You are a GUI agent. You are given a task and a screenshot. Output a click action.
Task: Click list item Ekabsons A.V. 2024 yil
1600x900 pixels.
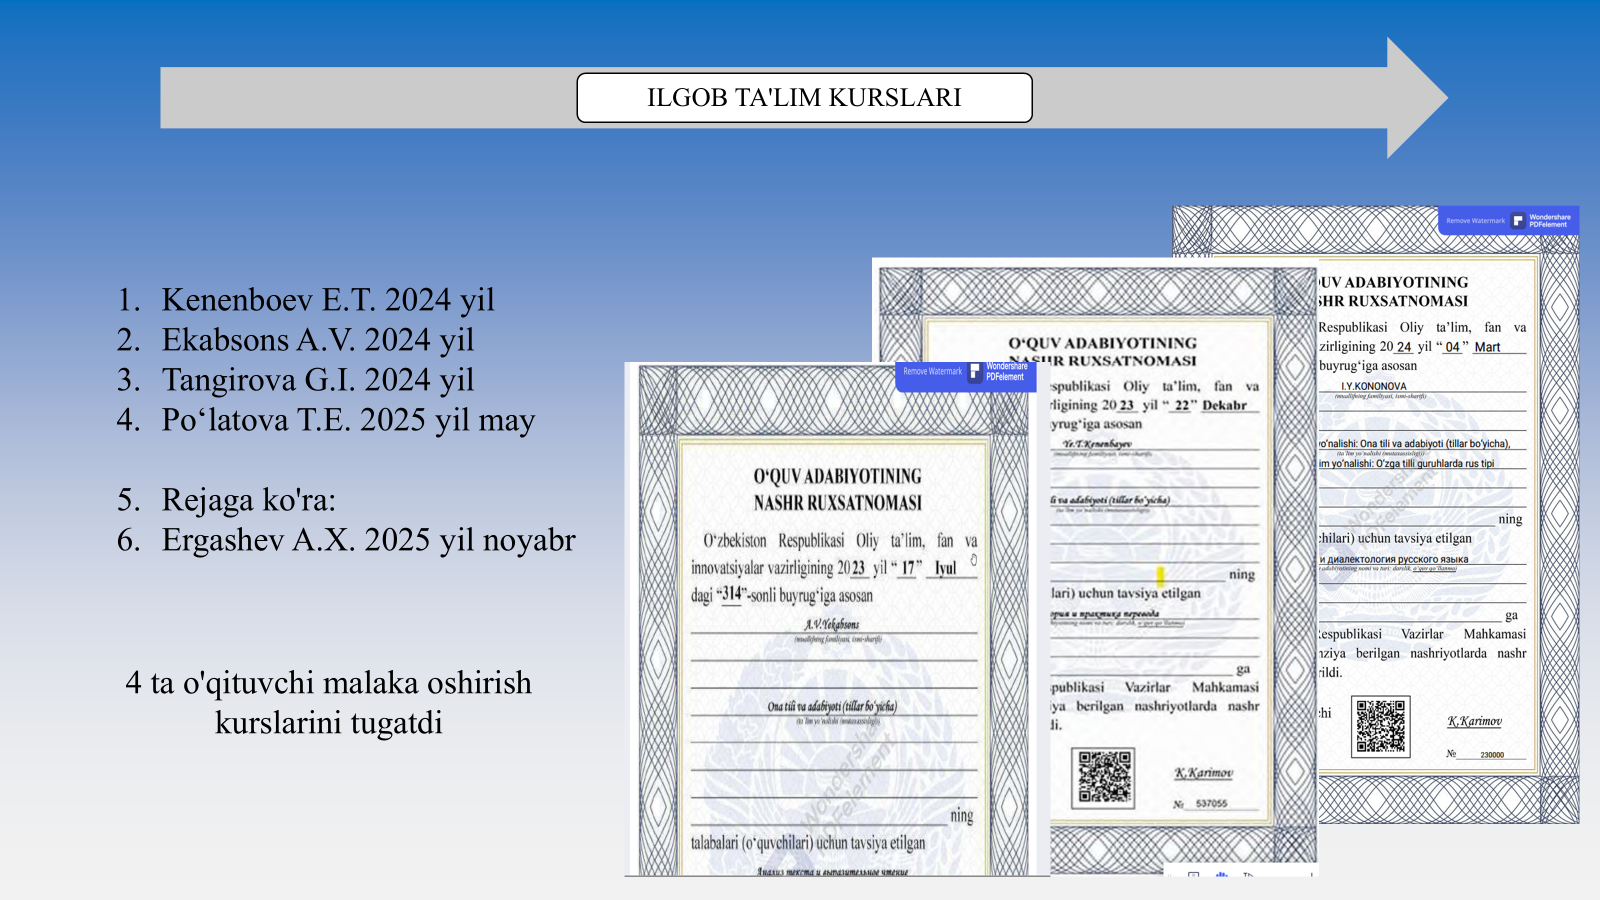tap(317, 340)
